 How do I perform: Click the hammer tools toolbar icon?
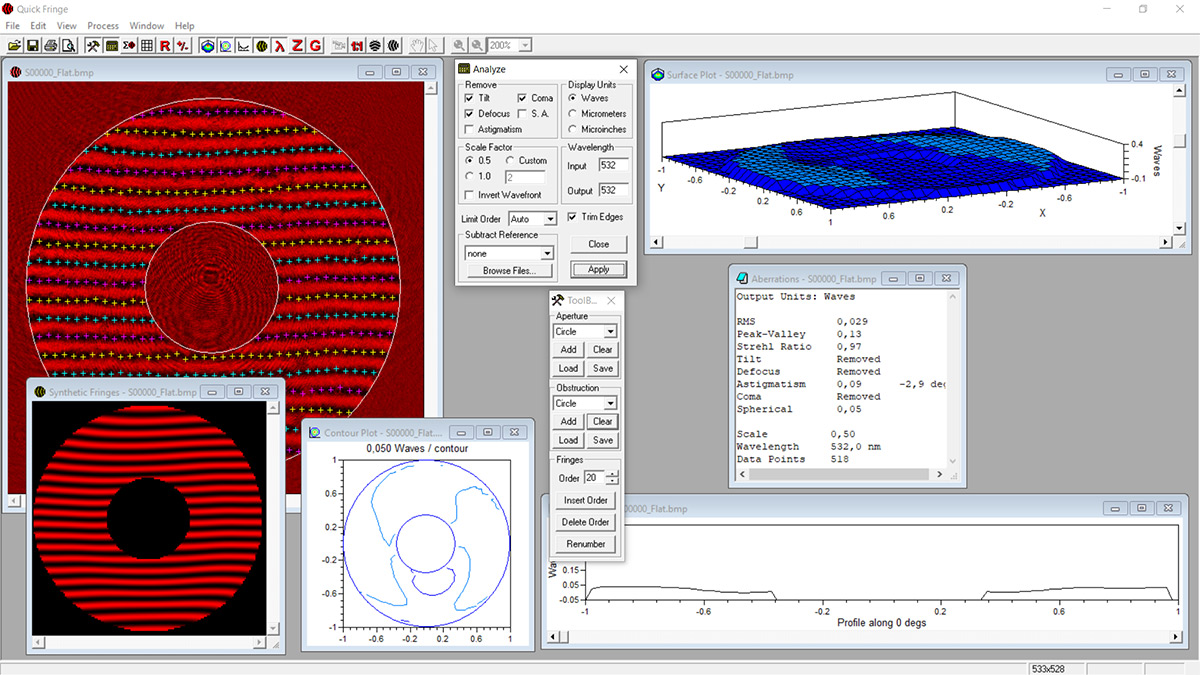click(x=93, y=46)
